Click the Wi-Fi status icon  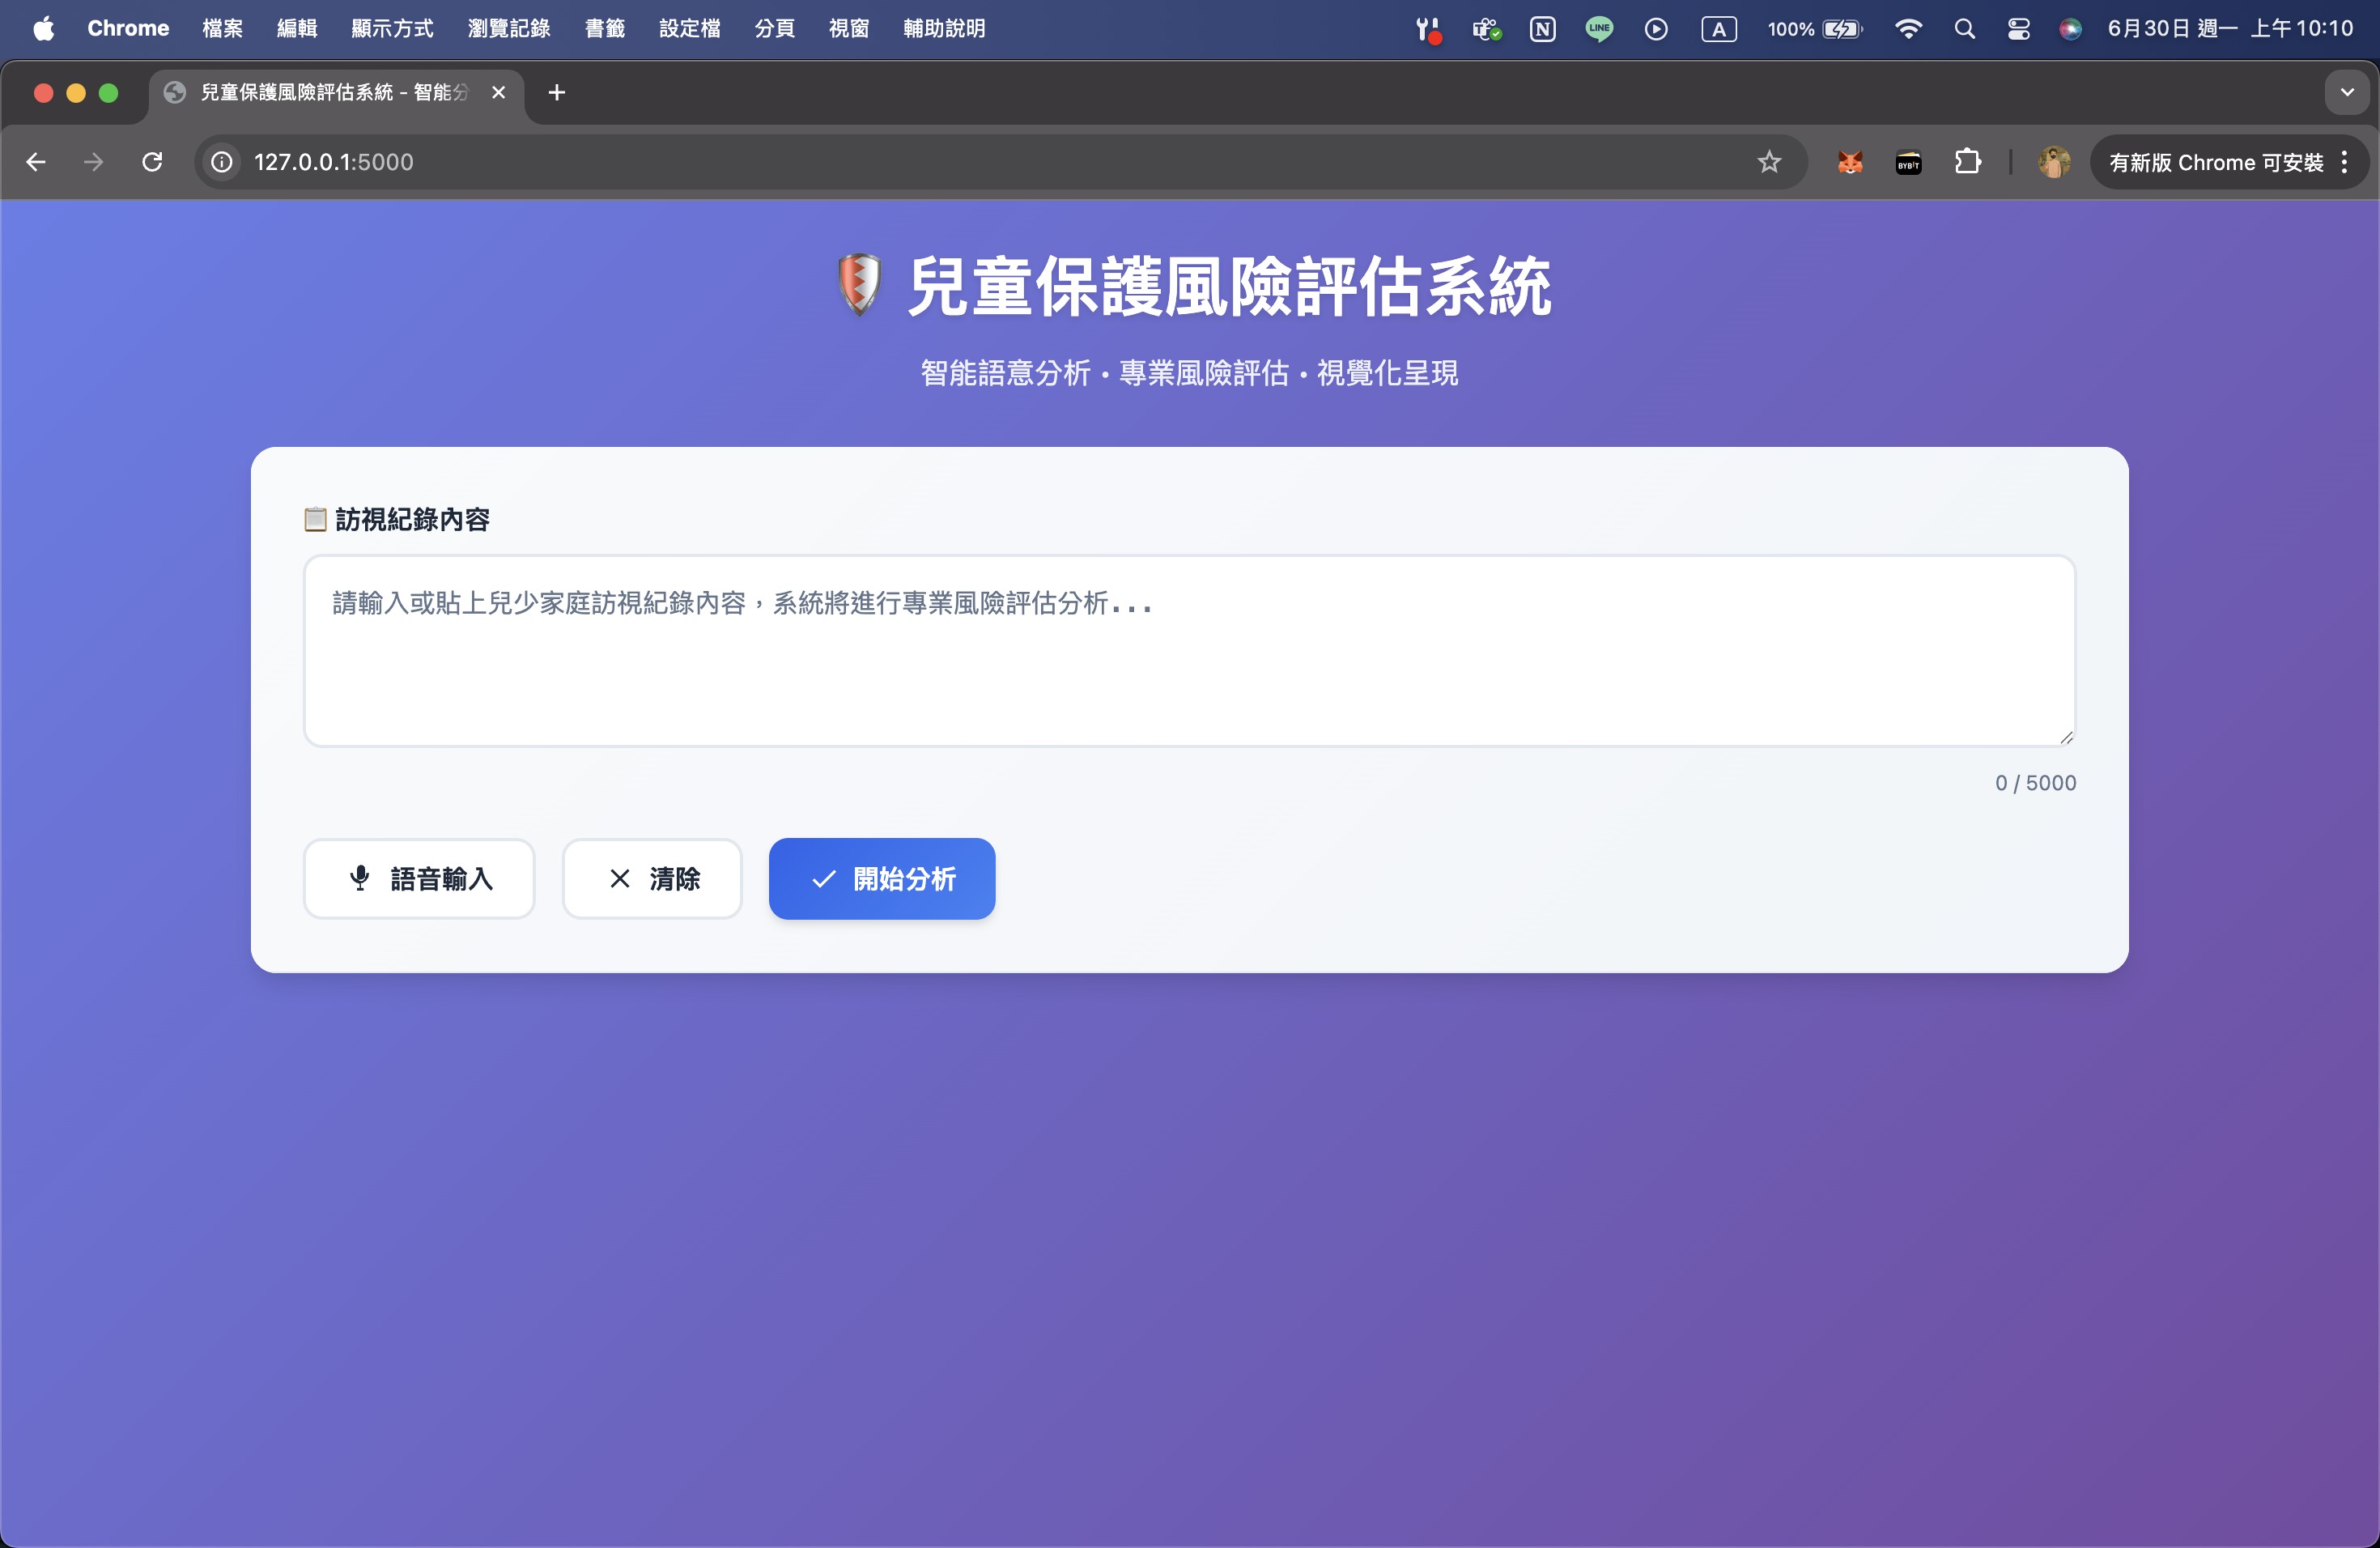pyautogui.click(x=1908, y=28)
